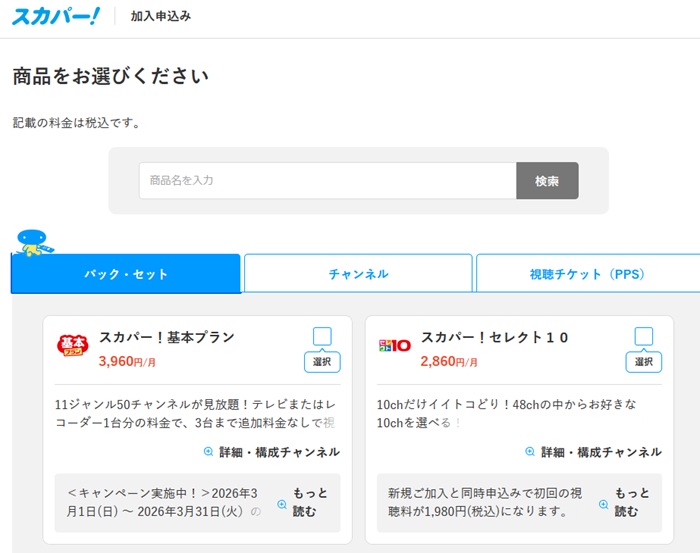The image size is (700, 553).
Task: Check the スカパー!セレクト10 selection checkbox
Action: tap(644, 336)
